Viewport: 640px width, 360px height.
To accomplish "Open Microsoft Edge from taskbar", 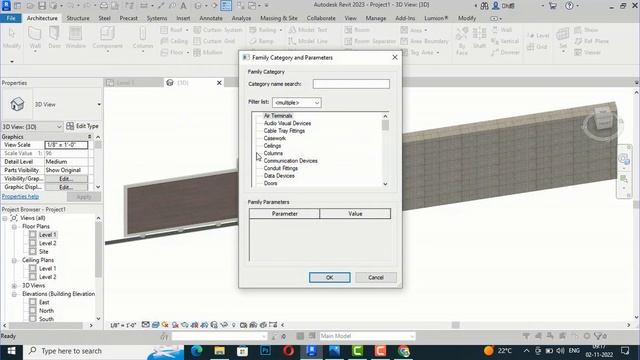I will pyautogui.click(x=197, y=351).
